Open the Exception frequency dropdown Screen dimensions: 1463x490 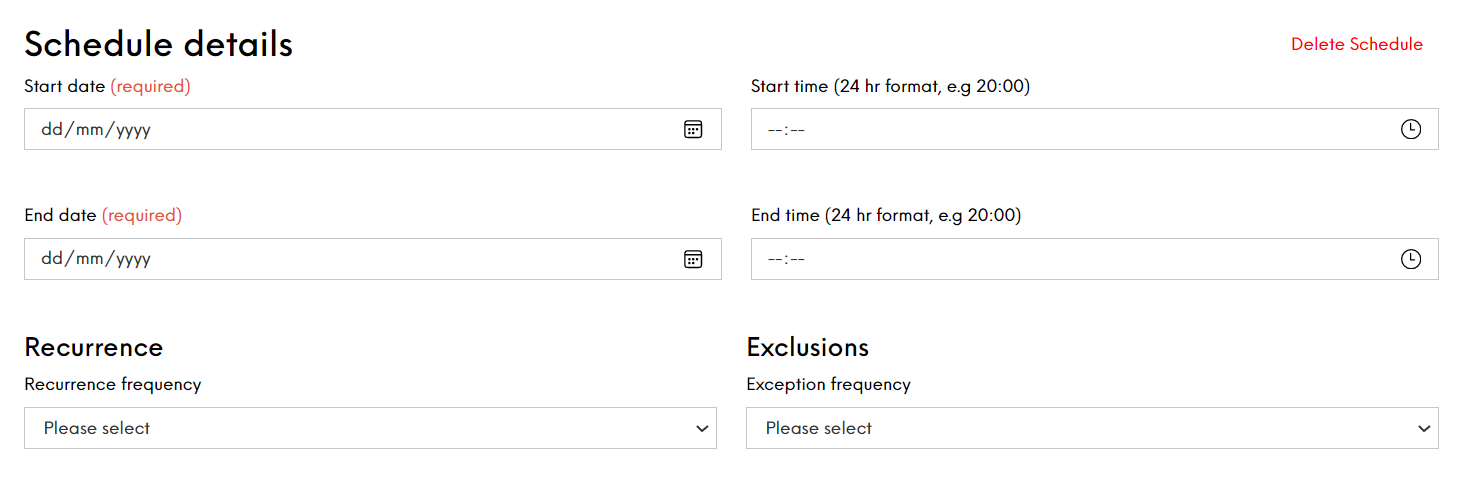tap(1092, 428)
